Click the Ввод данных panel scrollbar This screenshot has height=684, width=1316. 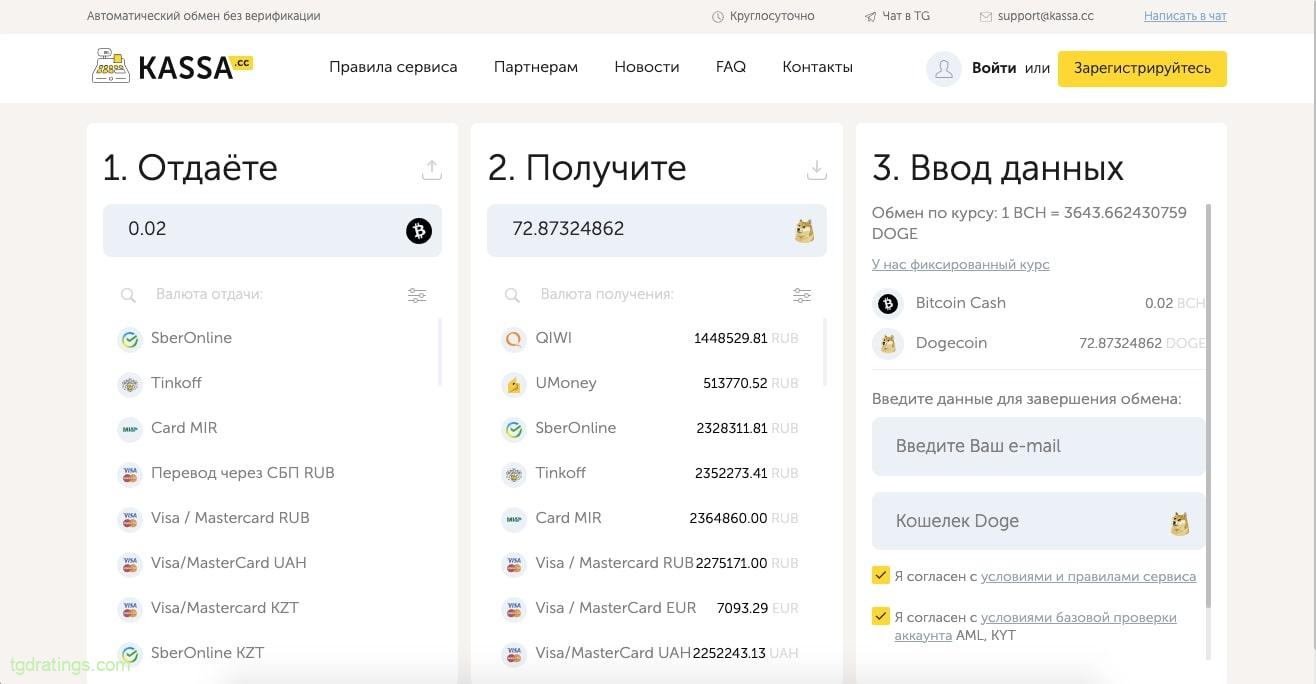[x=1209, y=405]
